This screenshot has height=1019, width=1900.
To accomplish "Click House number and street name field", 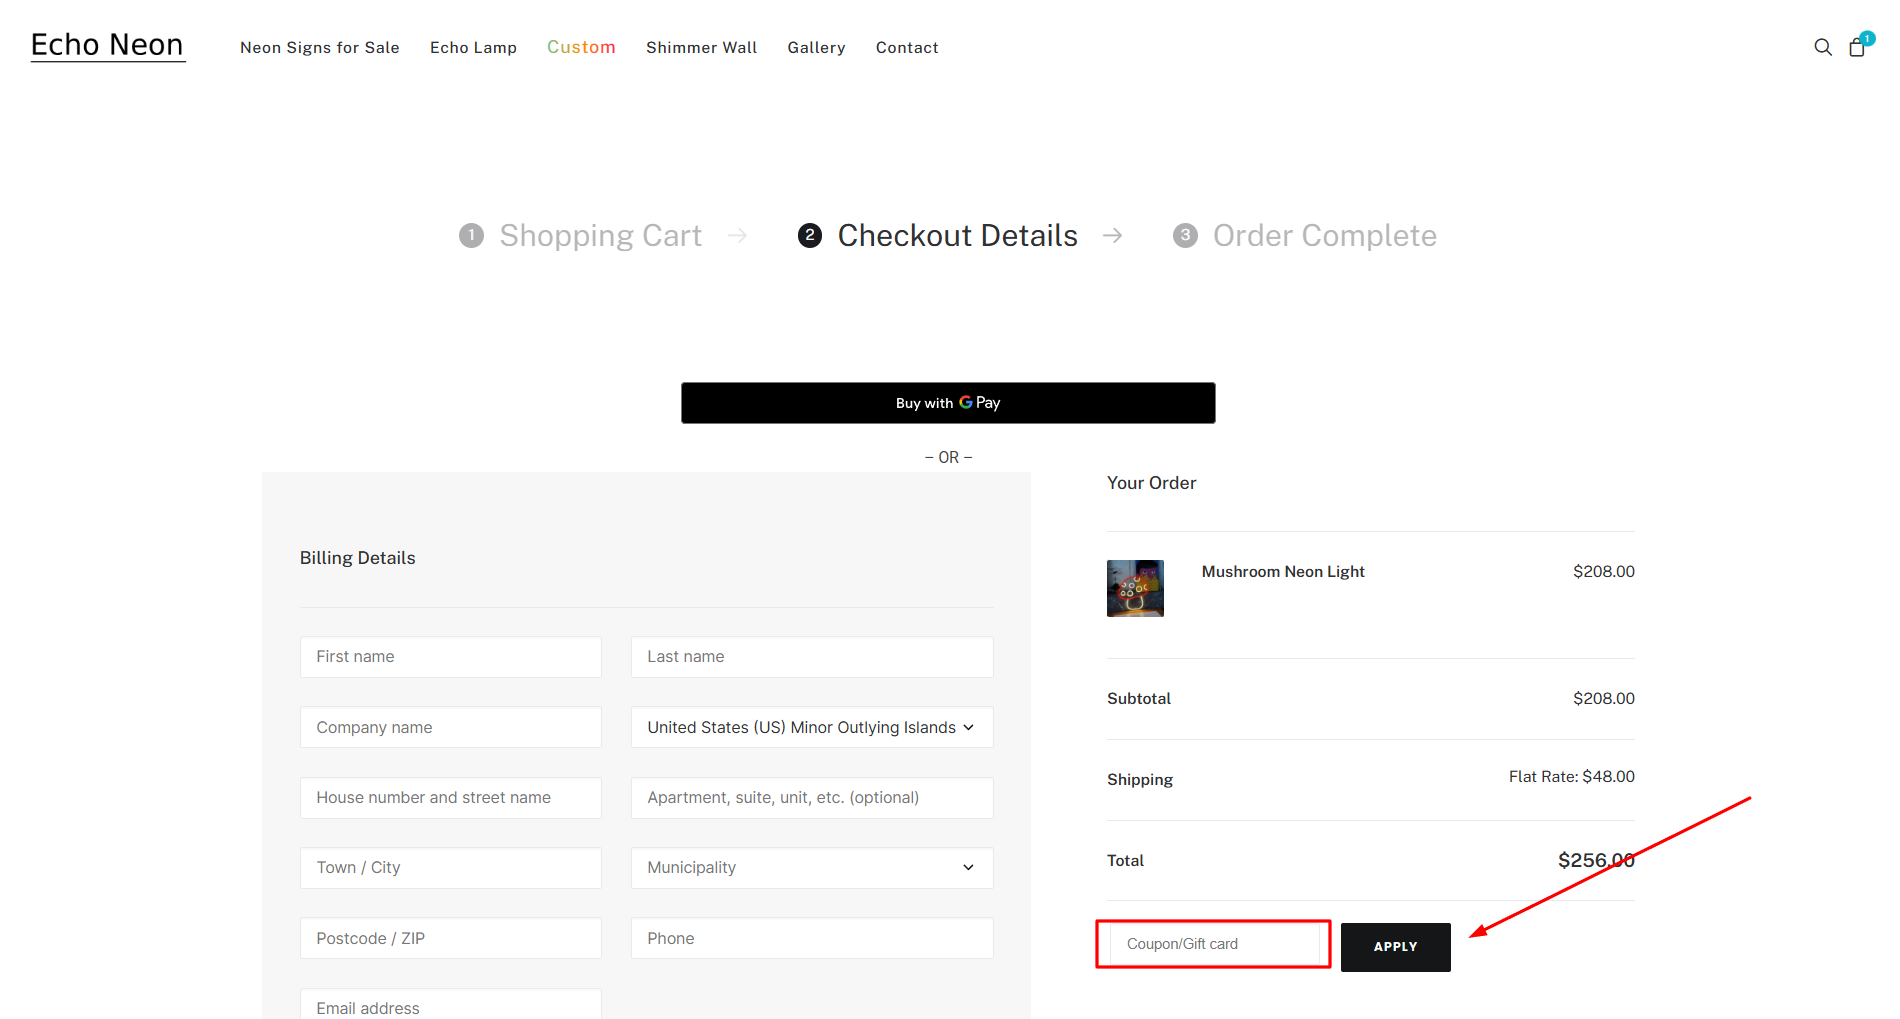I will click(x=451, y=798).
